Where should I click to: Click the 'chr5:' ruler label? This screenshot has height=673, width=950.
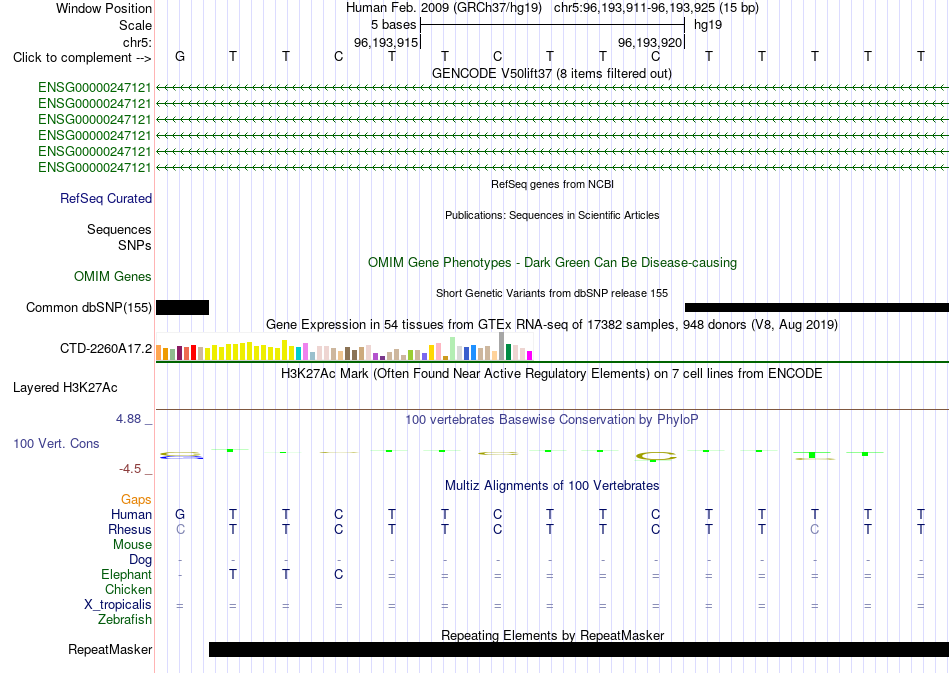pos(138,42)
